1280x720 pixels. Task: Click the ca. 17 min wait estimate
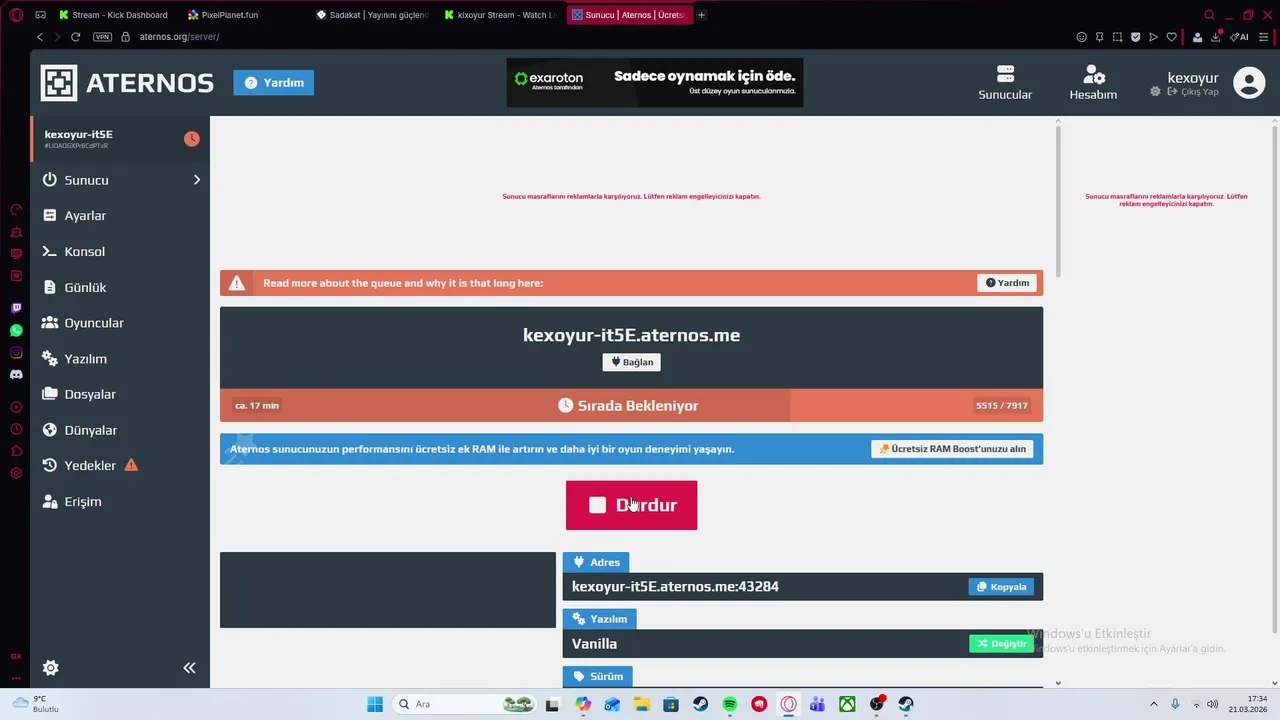pyautogui.click(x=257, y=406)
